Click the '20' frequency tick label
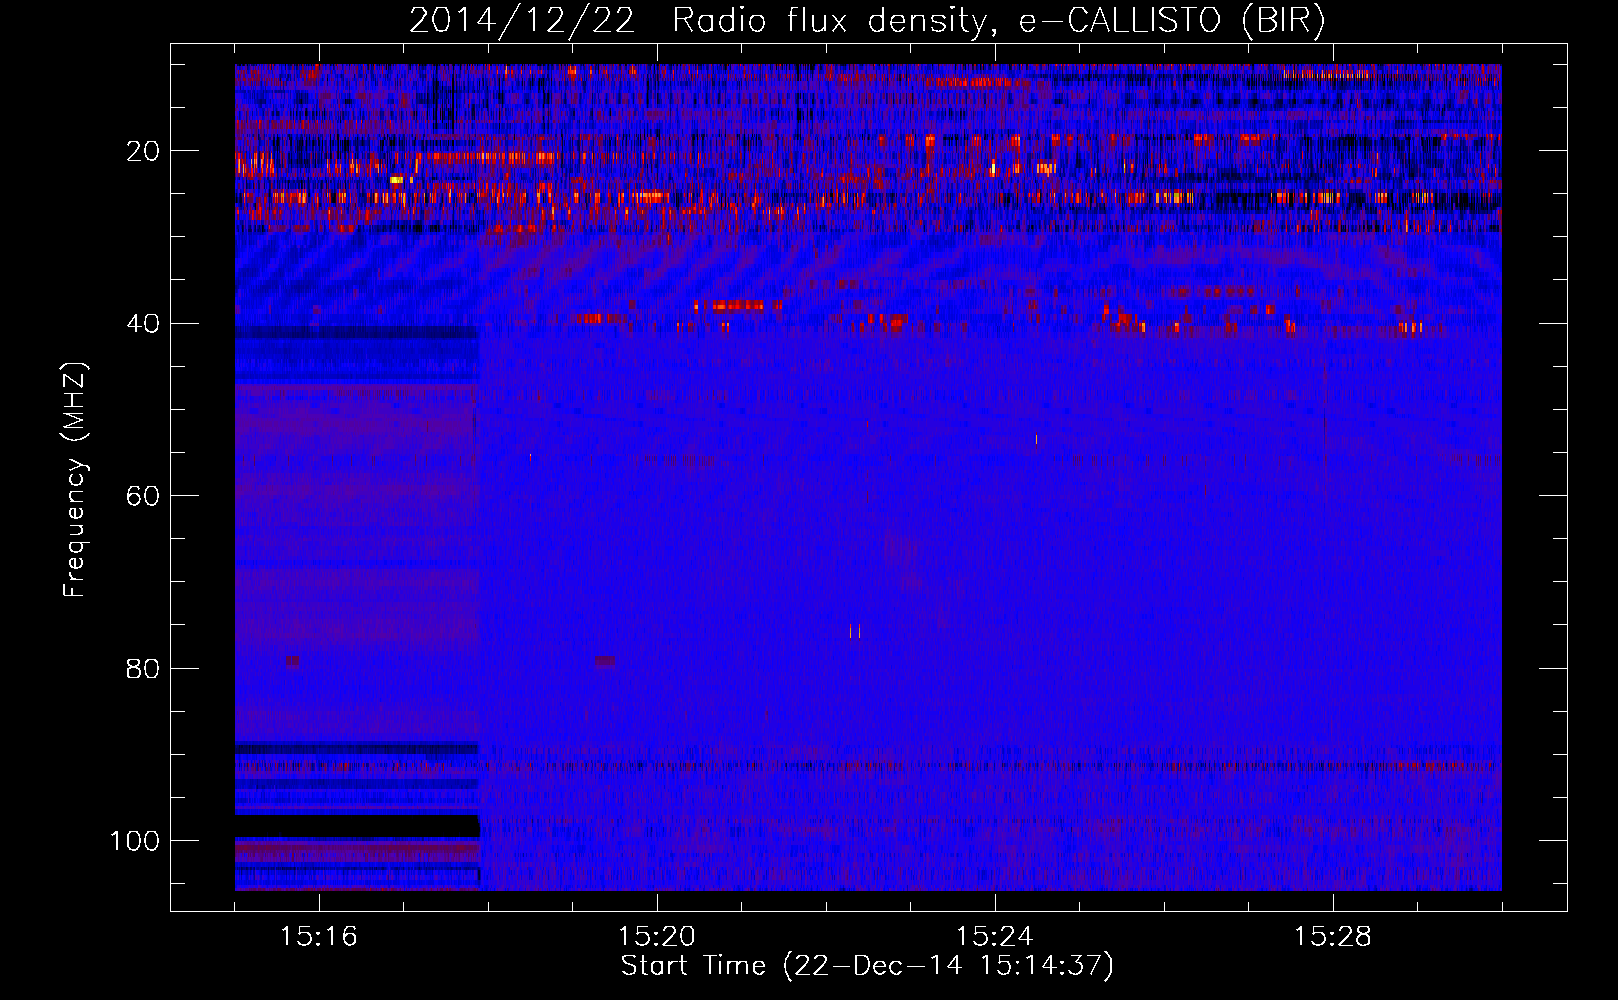1618x1000 pixels. pos(143,151)
